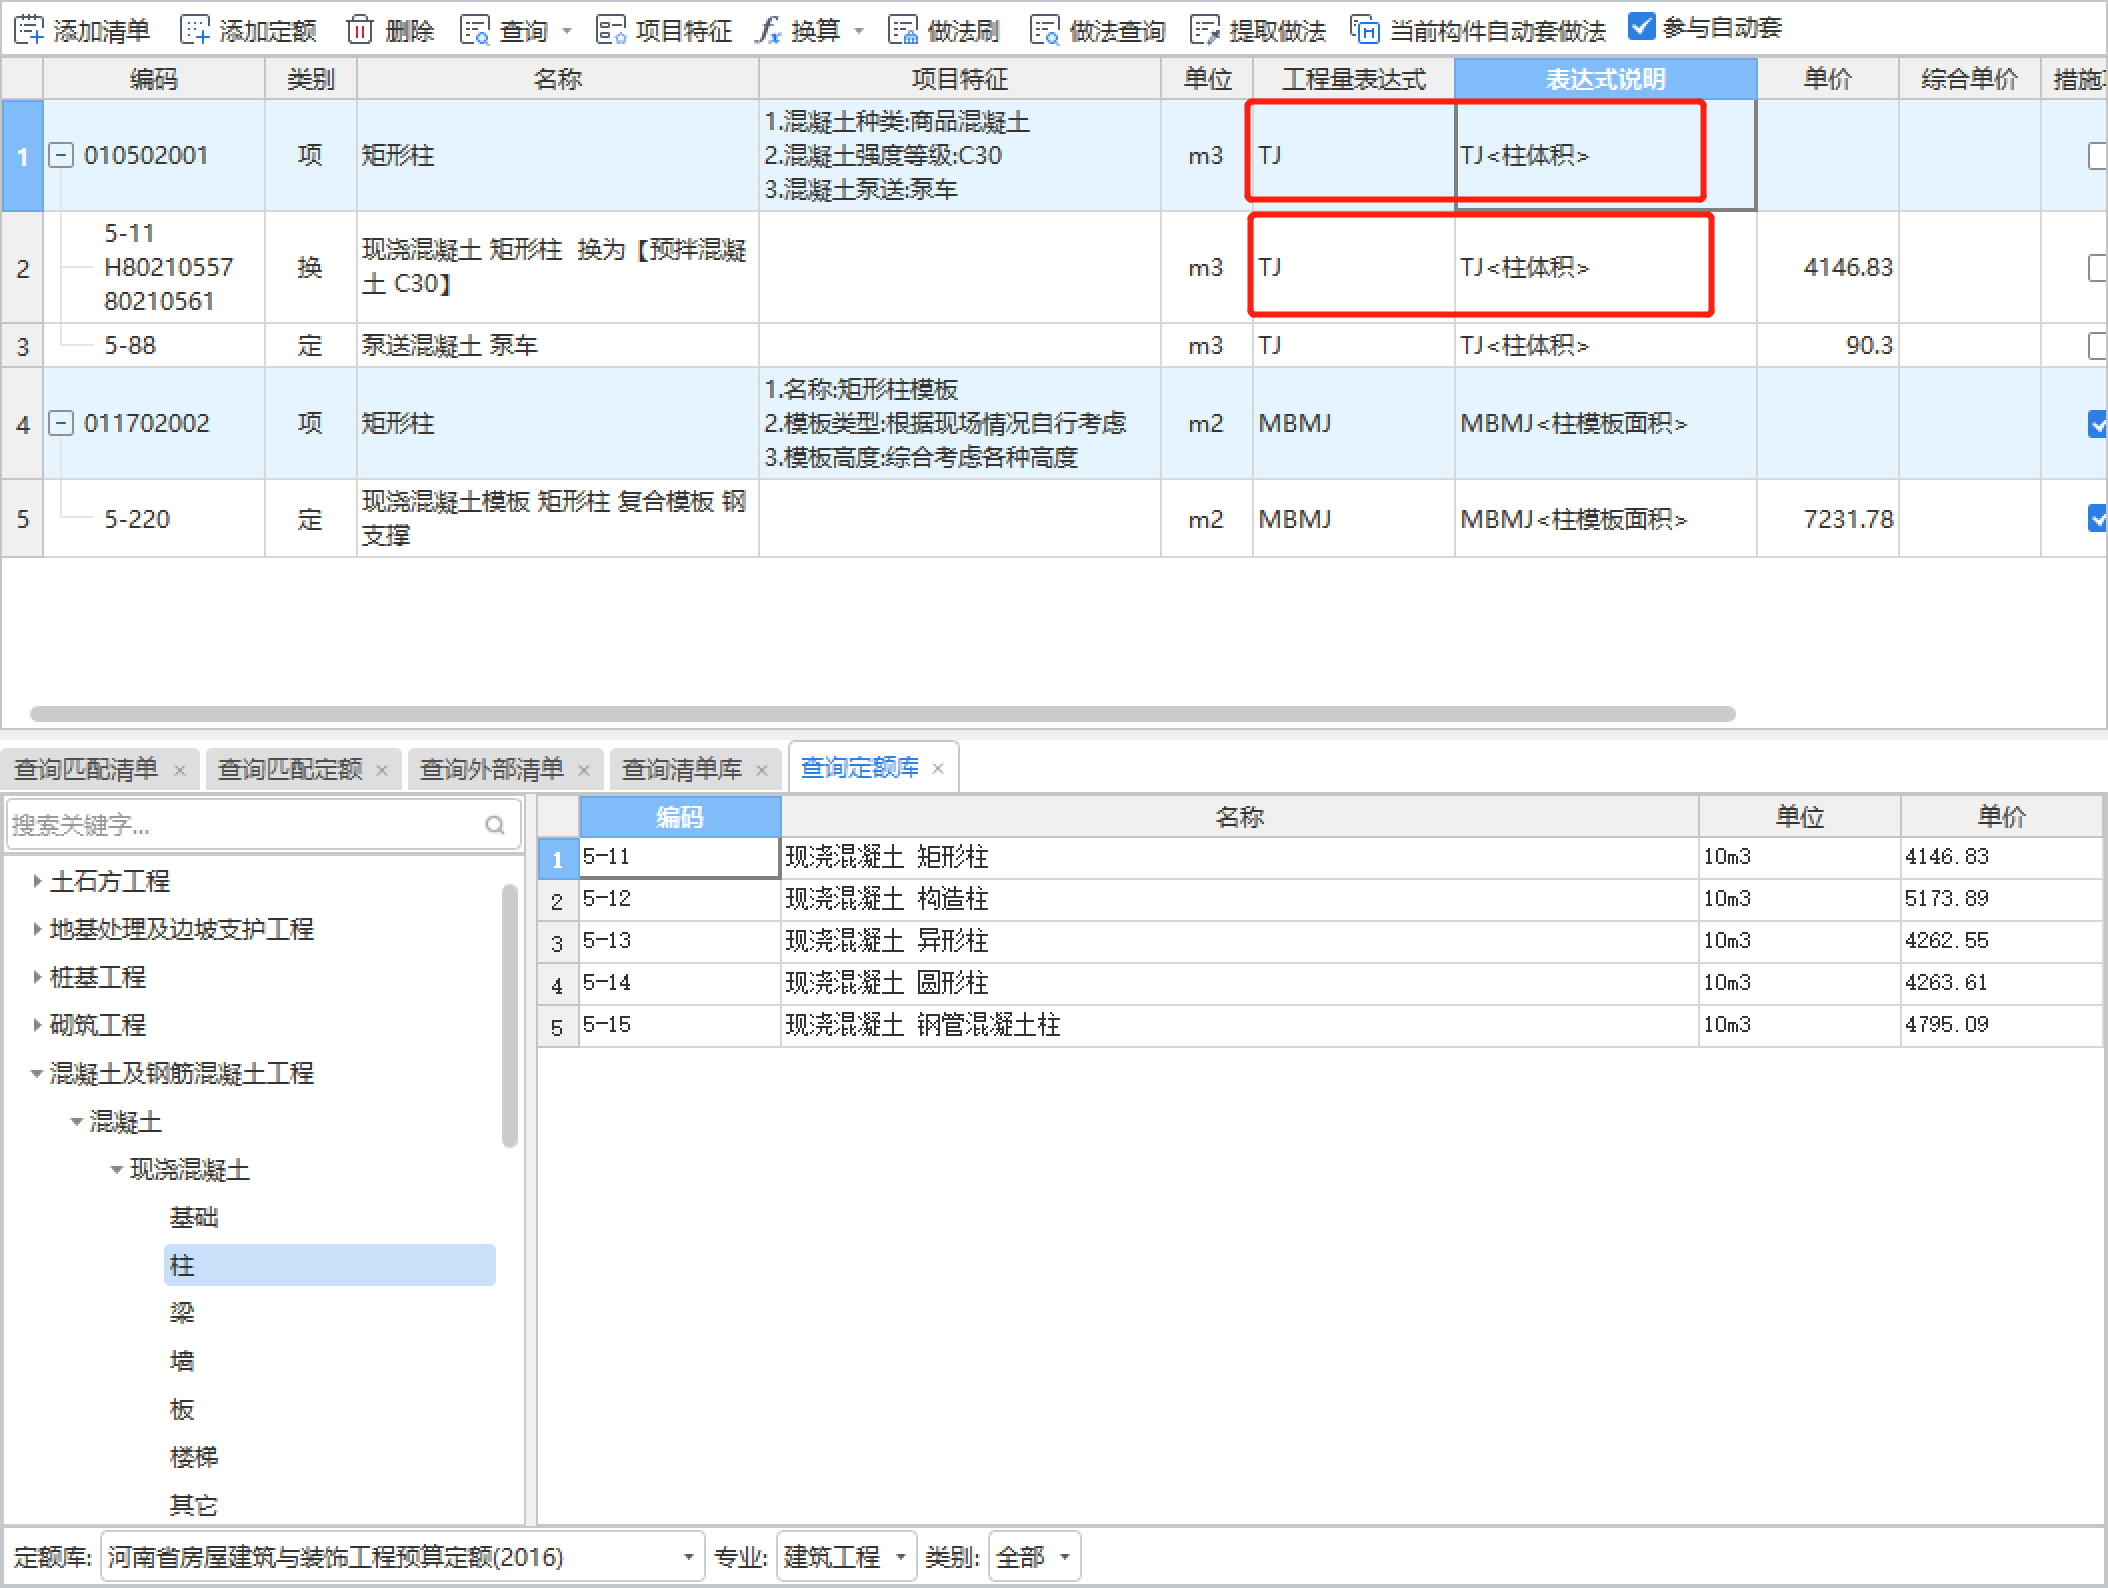Check 措施 box for row 5-88
The height and width of the screenshot is (1588, 2108).
2098,346
